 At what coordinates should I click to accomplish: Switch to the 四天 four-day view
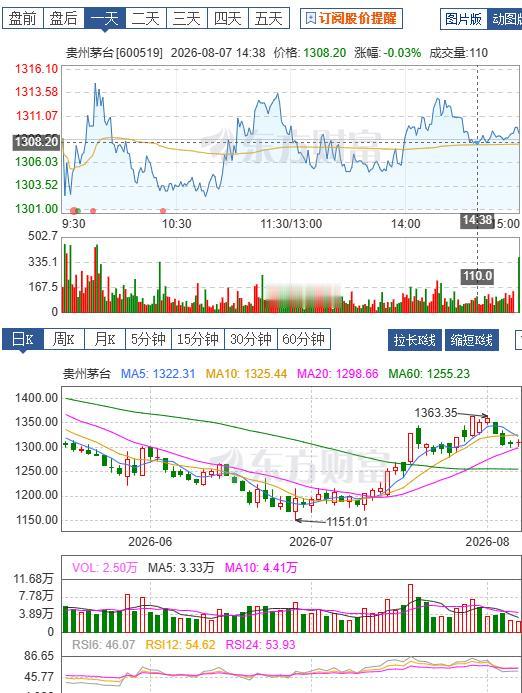[x=228, y=19]
